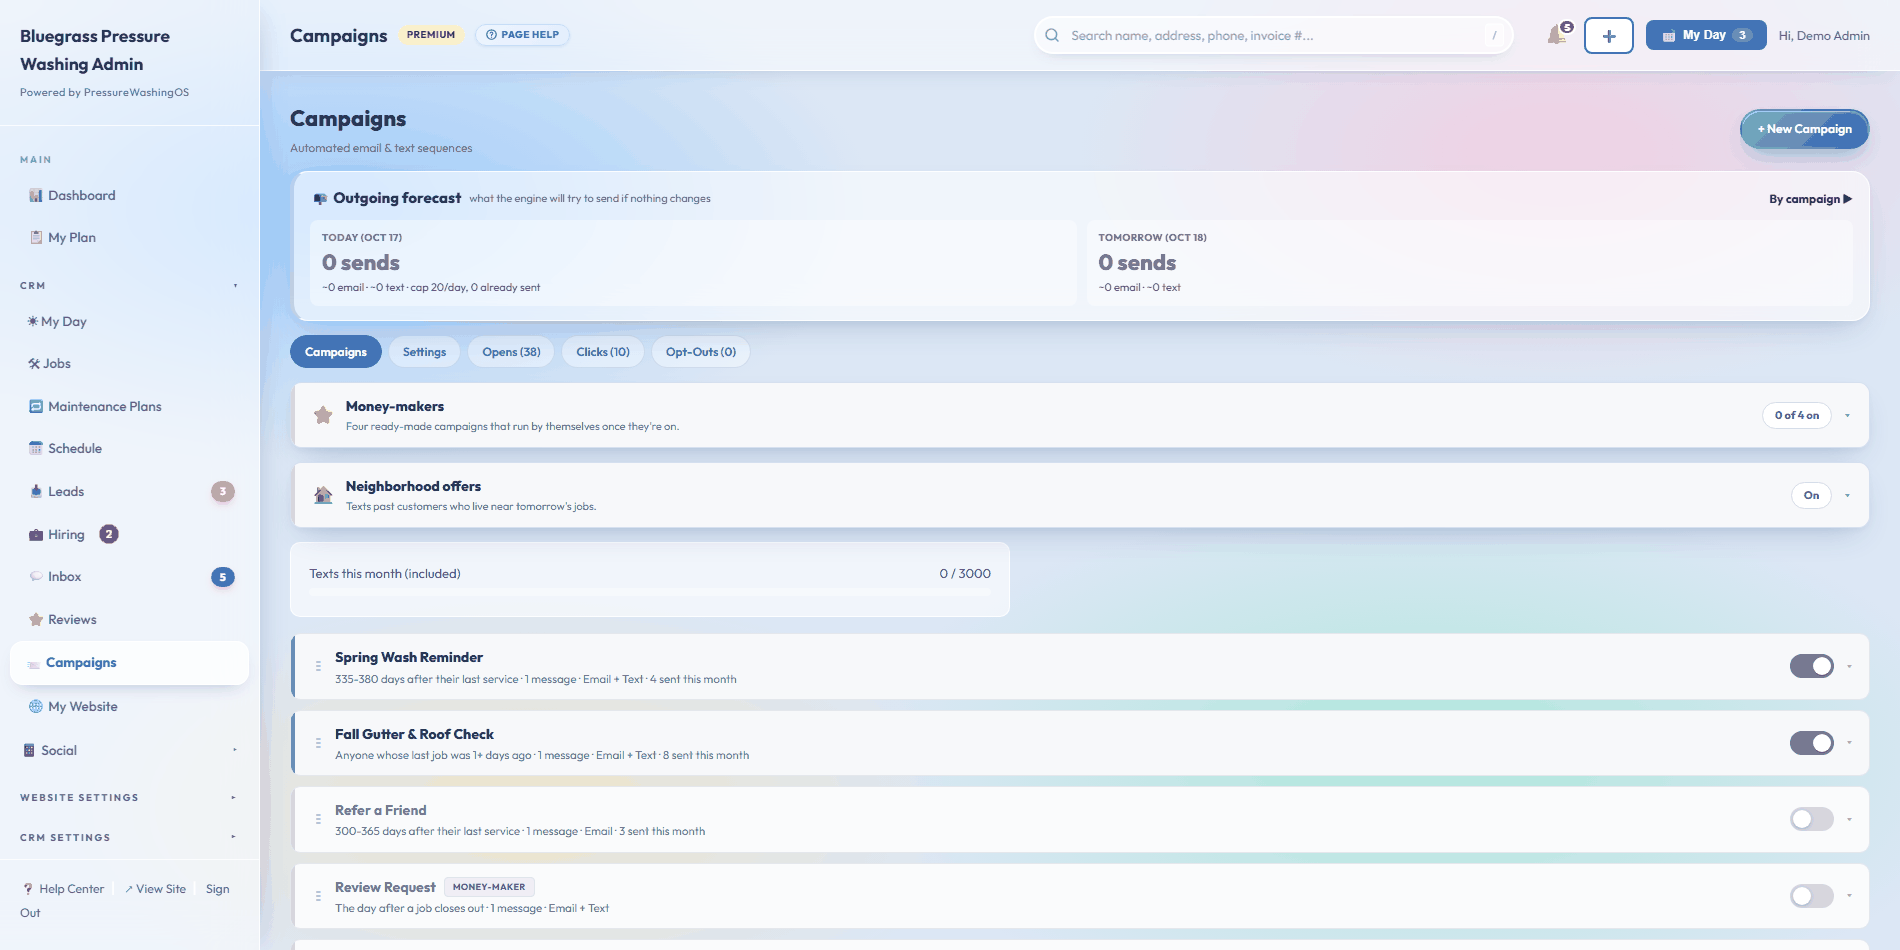Click the Spring Wash Reminder drag handle
The height and width of the screenshot is (950, 1900).
318,666
